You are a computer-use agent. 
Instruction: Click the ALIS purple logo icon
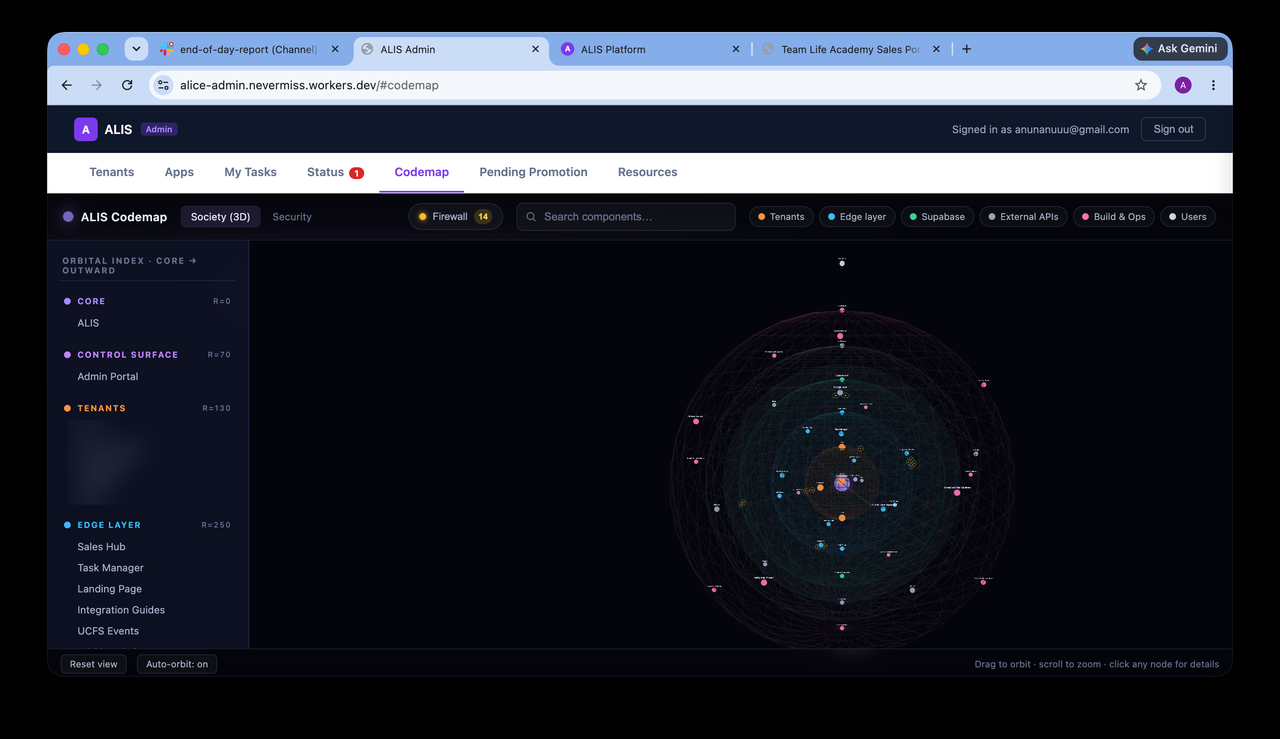(86, 129)
